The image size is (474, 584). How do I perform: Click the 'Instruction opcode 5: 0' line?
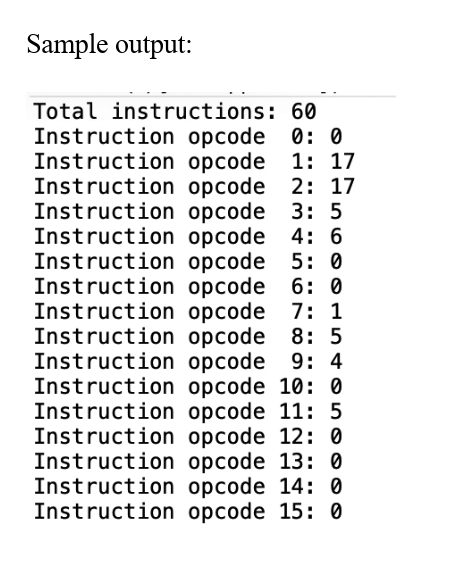188,261
